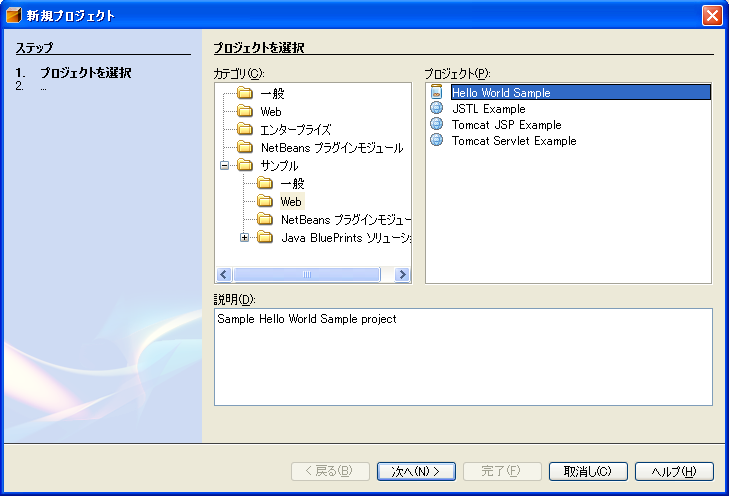Select Web under サンプル
The image size is (729, 496).
point(292,202)
